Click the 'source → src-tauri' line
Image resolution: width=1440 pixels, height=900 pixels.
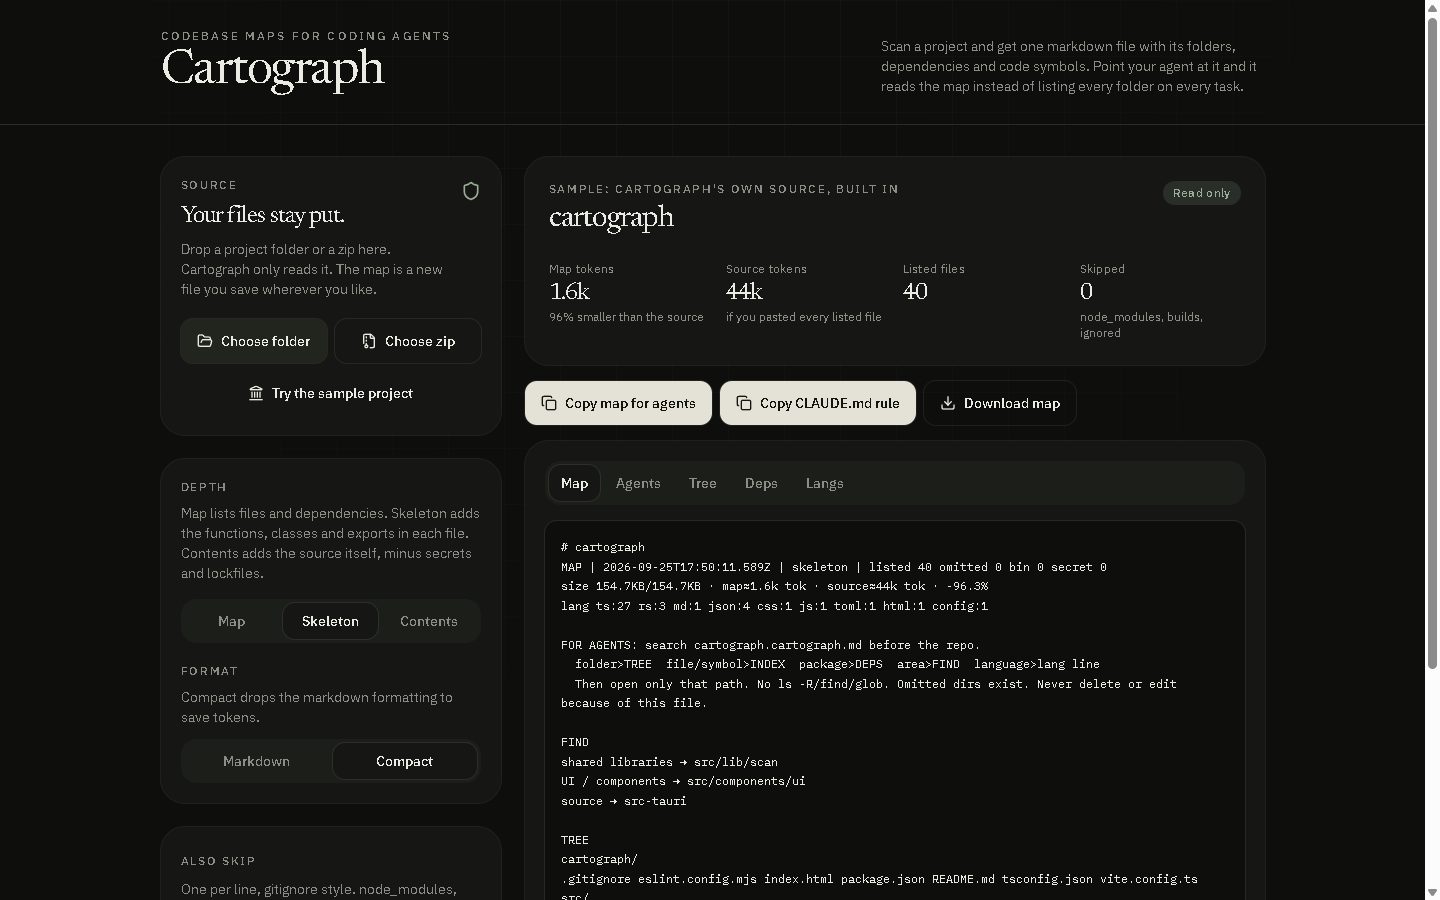[x=624, y=801]
